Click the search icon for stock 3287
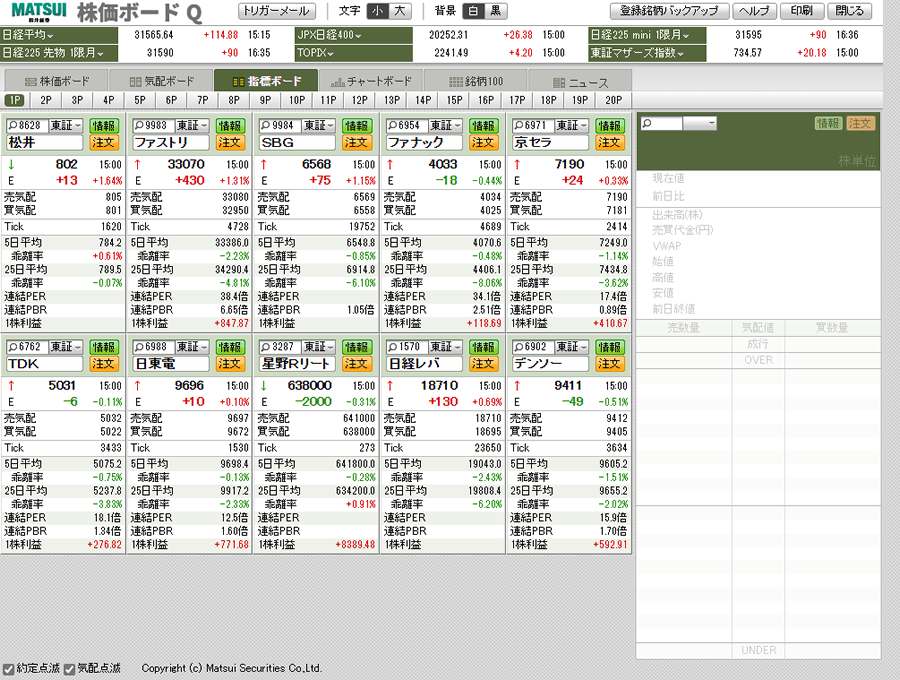 click(x=265, y=347)
